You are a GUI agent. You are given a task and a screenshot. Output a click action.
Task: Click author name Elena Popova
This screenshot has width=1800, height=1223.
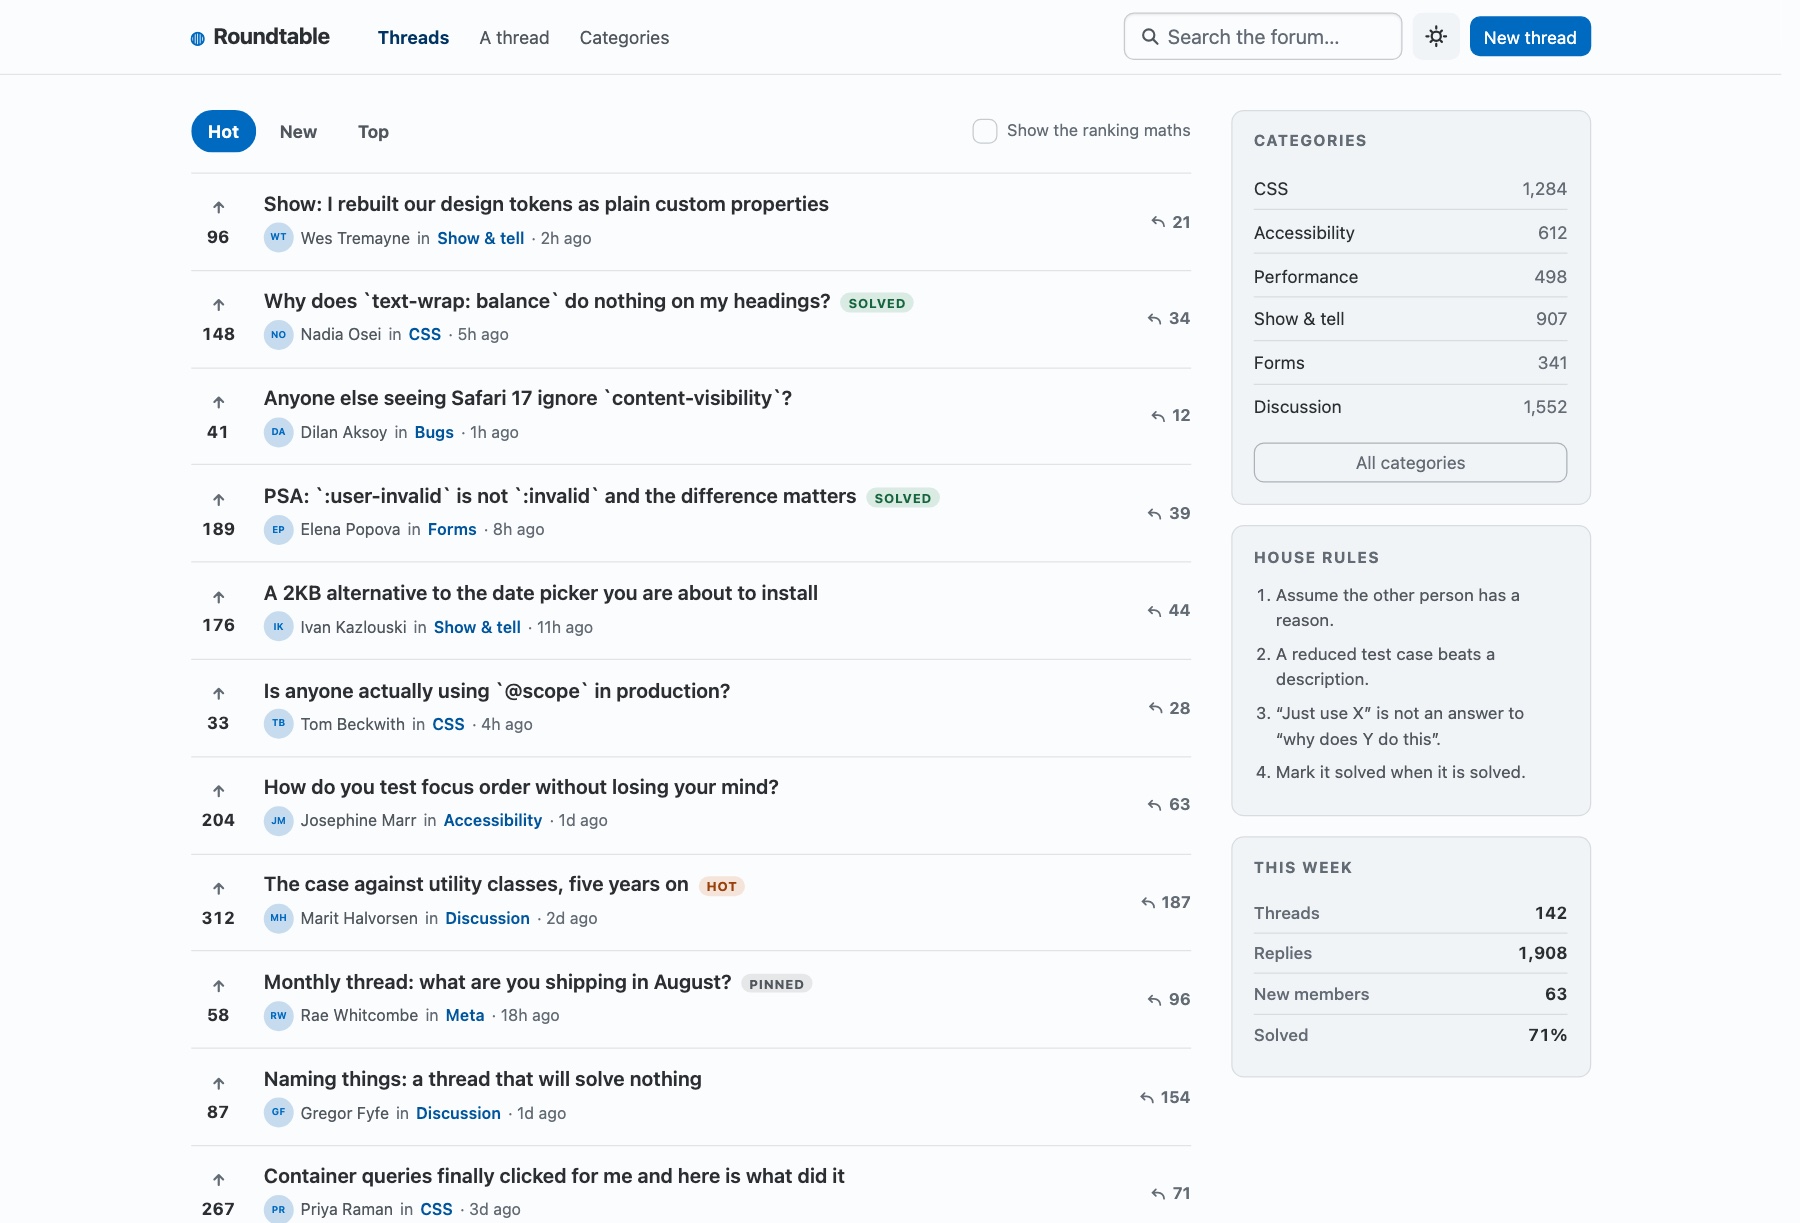pos(350,529)
